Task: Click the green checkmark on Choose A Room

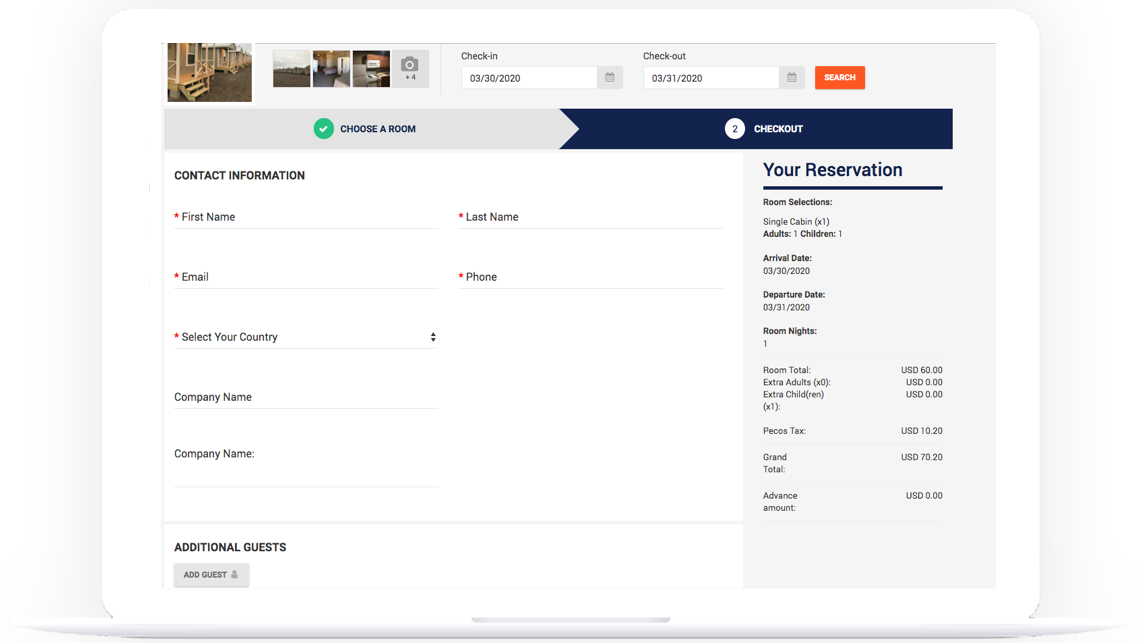Action: tap(323, 128)
